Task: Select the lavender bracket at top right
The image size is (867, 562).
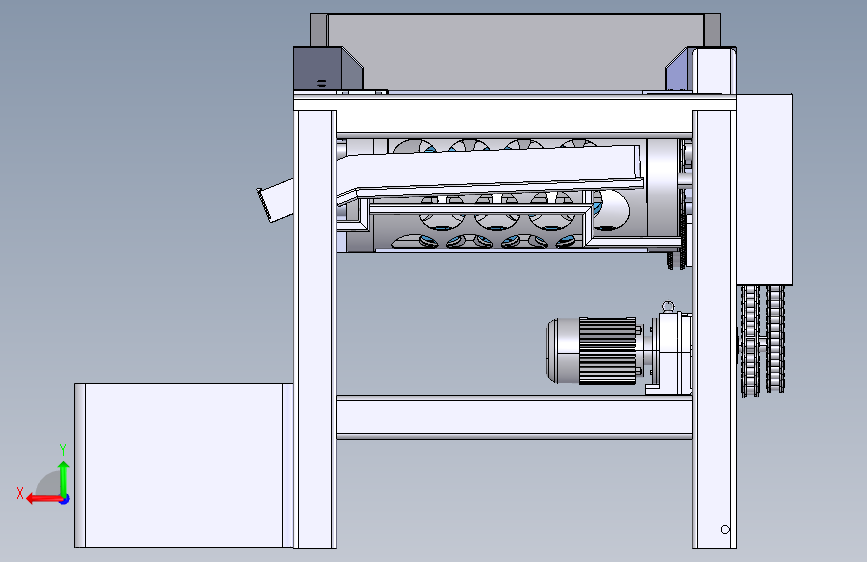Action: [679, 69]
